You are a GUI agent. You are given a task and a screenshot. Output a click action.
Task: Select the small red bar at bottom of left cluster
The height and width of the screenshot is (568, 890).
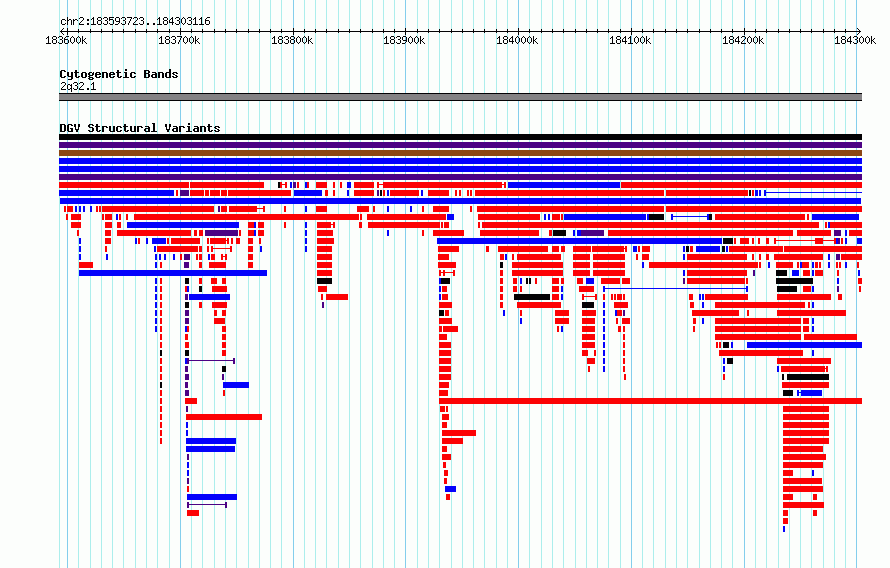pos(193,513)
